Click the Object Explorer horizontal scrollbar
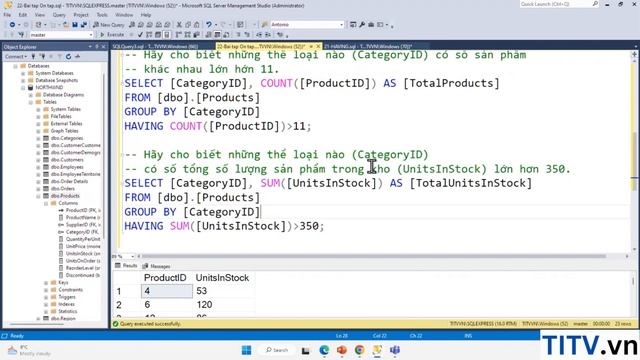 [37, 324]
